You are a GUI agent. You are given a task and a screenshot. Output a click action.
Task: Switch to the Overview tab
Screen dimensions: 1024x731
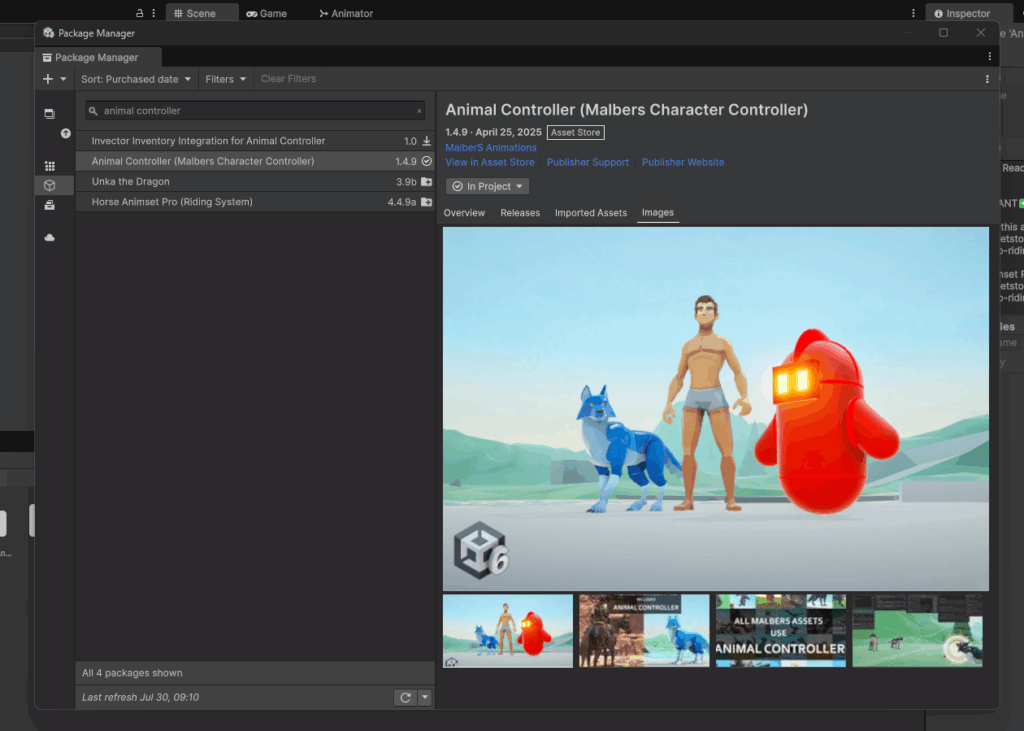click(464, 213)
